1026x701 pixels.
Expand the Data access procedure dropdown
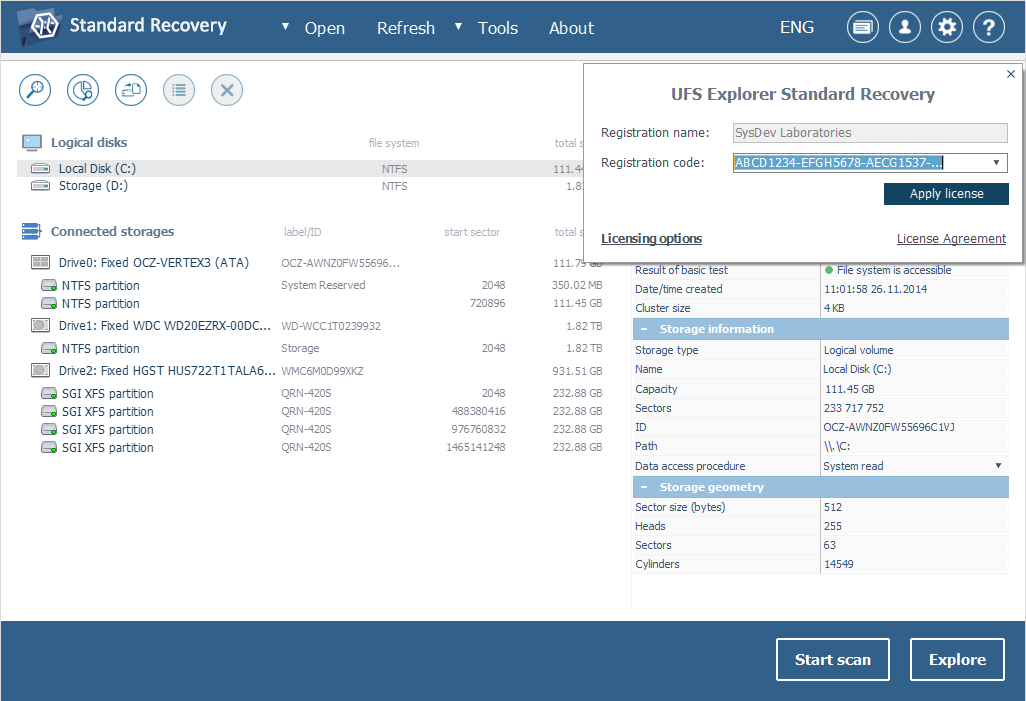tap(999, 466)
